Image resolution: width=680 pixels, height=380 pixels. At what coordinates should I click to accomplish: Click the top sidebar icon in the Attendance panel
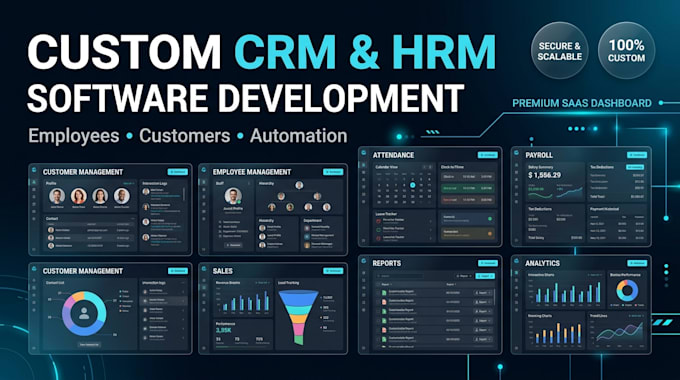(363, 165)
